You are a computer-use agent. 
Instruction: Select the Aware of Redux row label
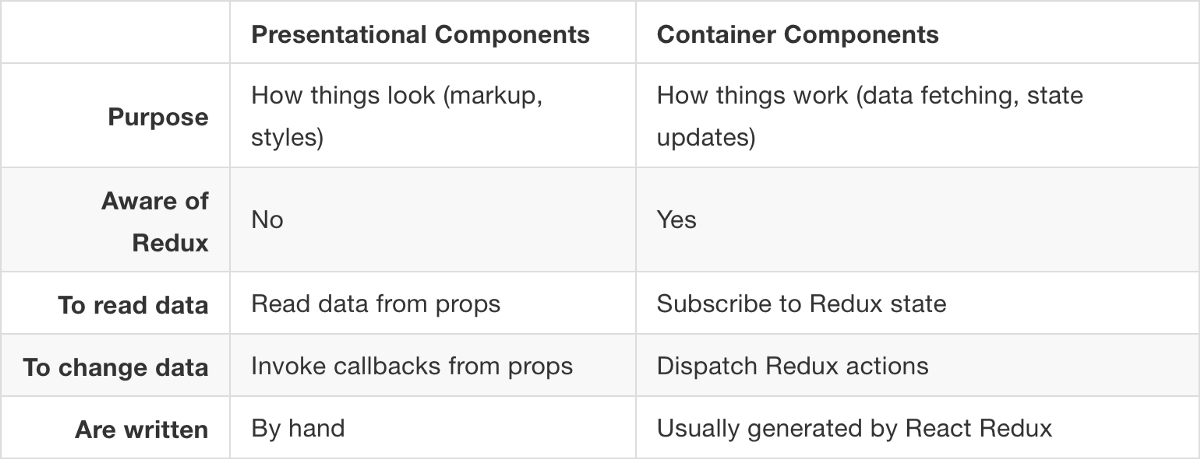coord(155,221)
